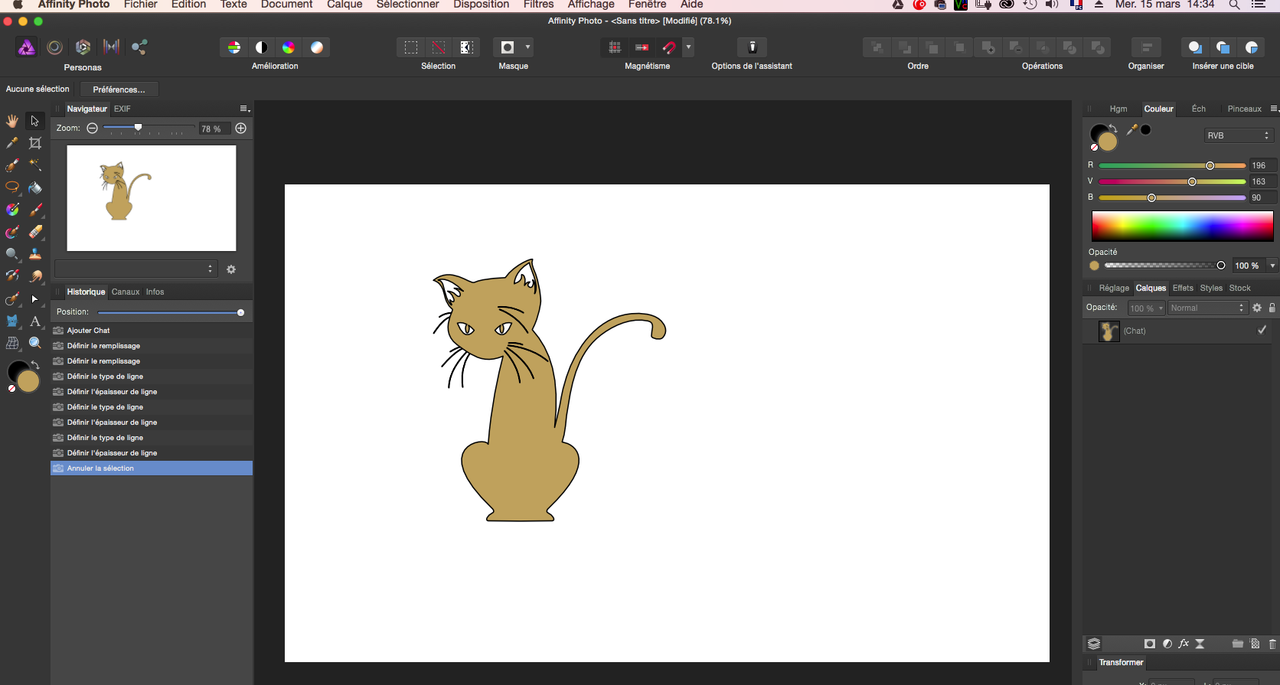This screenshot has width=1280, height=685.
Task: Open the Calque menu
Action: (344, 5)
